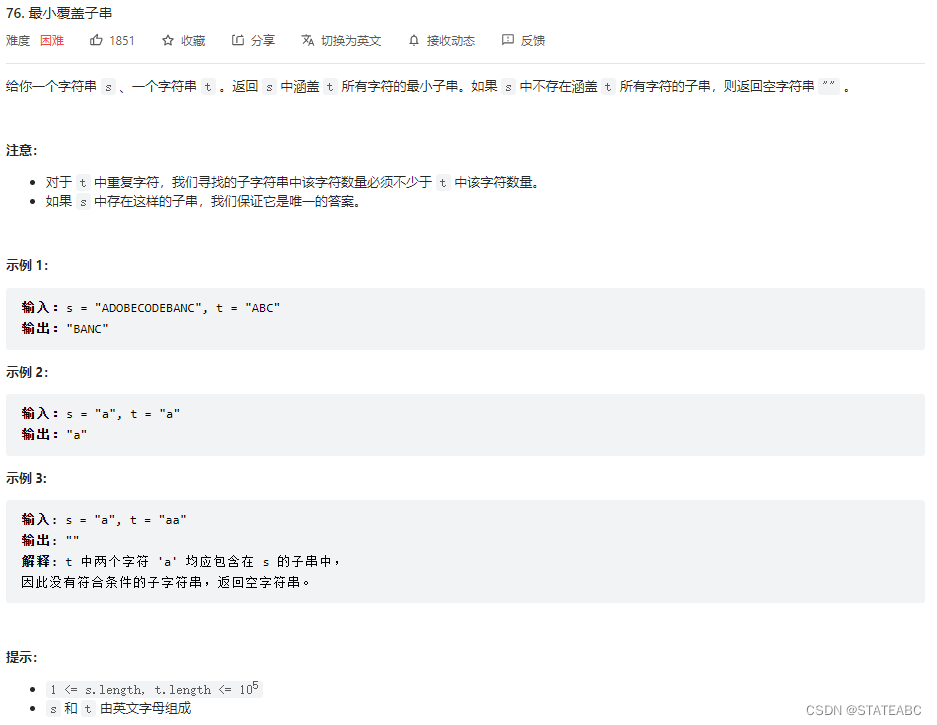This screenshot has height=725, width=937.
Task: Click the star favorite icon
Action: point(168,40)
